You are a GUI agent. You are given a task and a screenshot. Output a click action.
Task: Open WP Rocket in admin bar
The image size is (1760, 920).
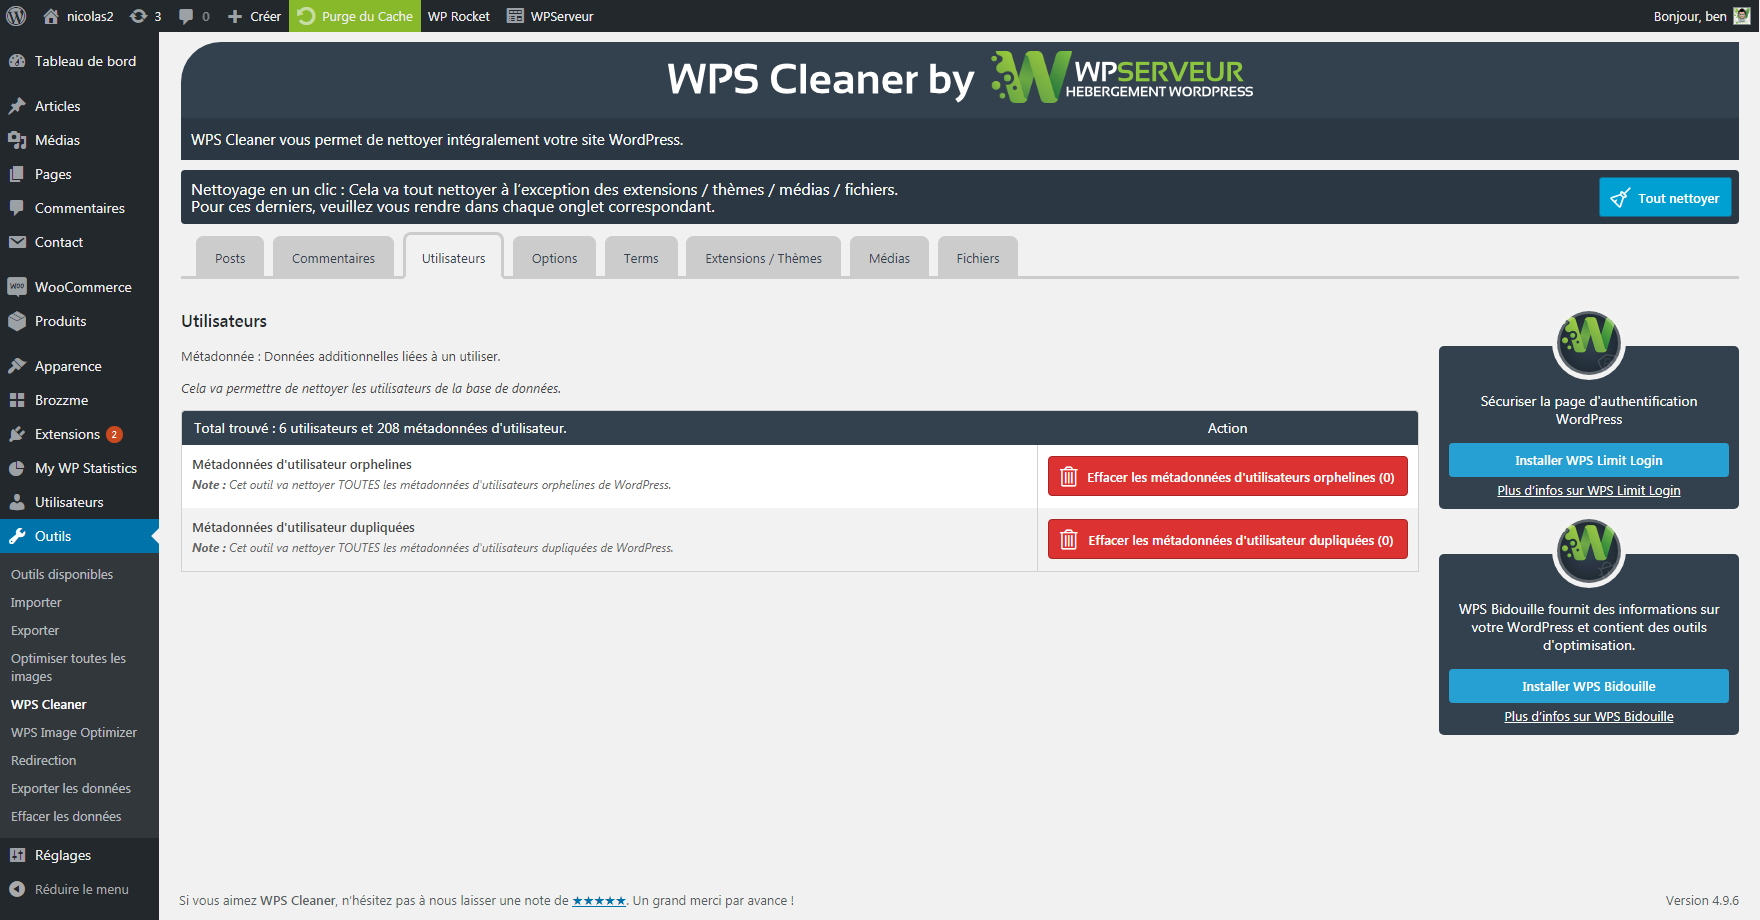pyautogui.click(x=459, y=16)
